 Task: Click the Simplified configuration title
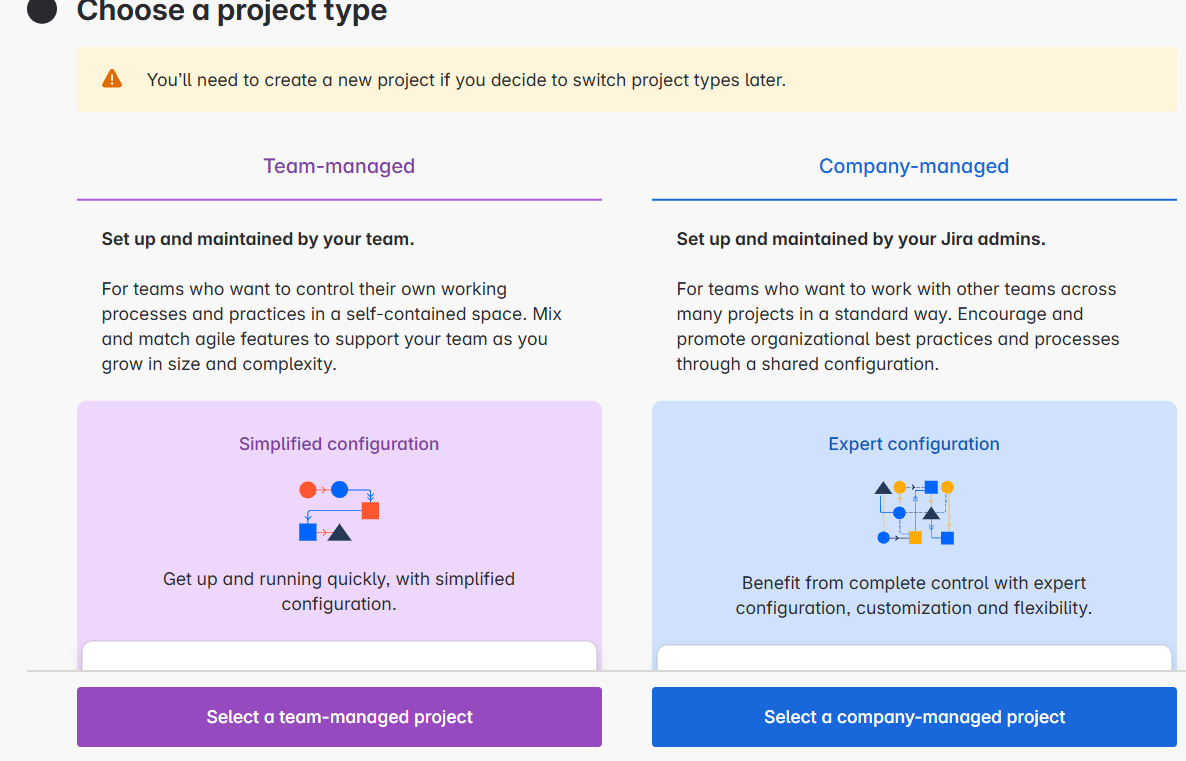pyautogui.click(x=339, y=444)
